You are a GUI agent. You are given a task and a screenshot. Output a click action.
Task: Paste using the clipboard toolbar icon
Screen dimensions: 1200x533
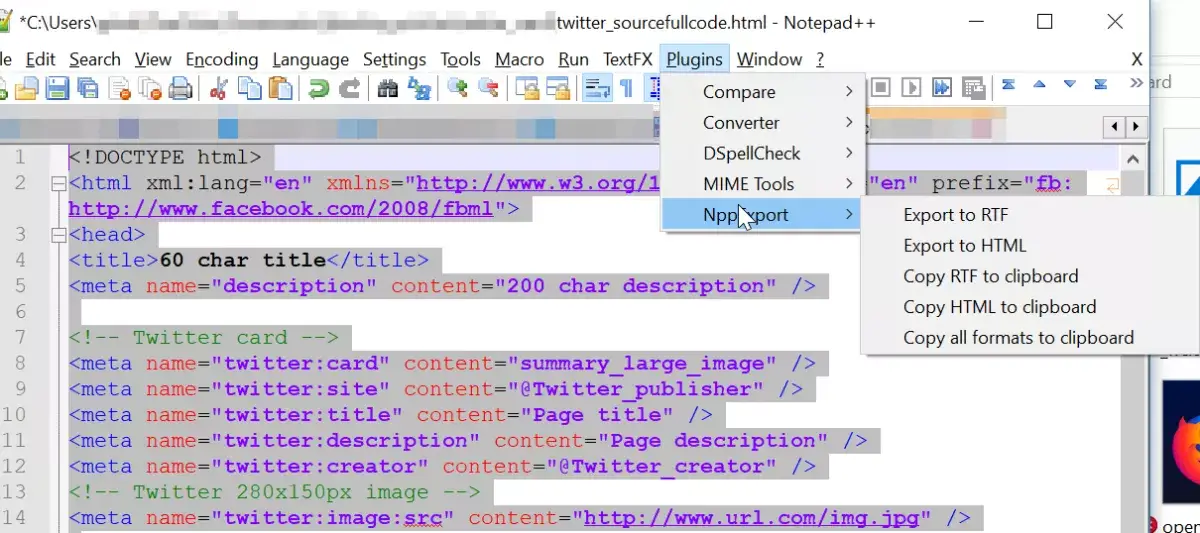coord(281,89)
